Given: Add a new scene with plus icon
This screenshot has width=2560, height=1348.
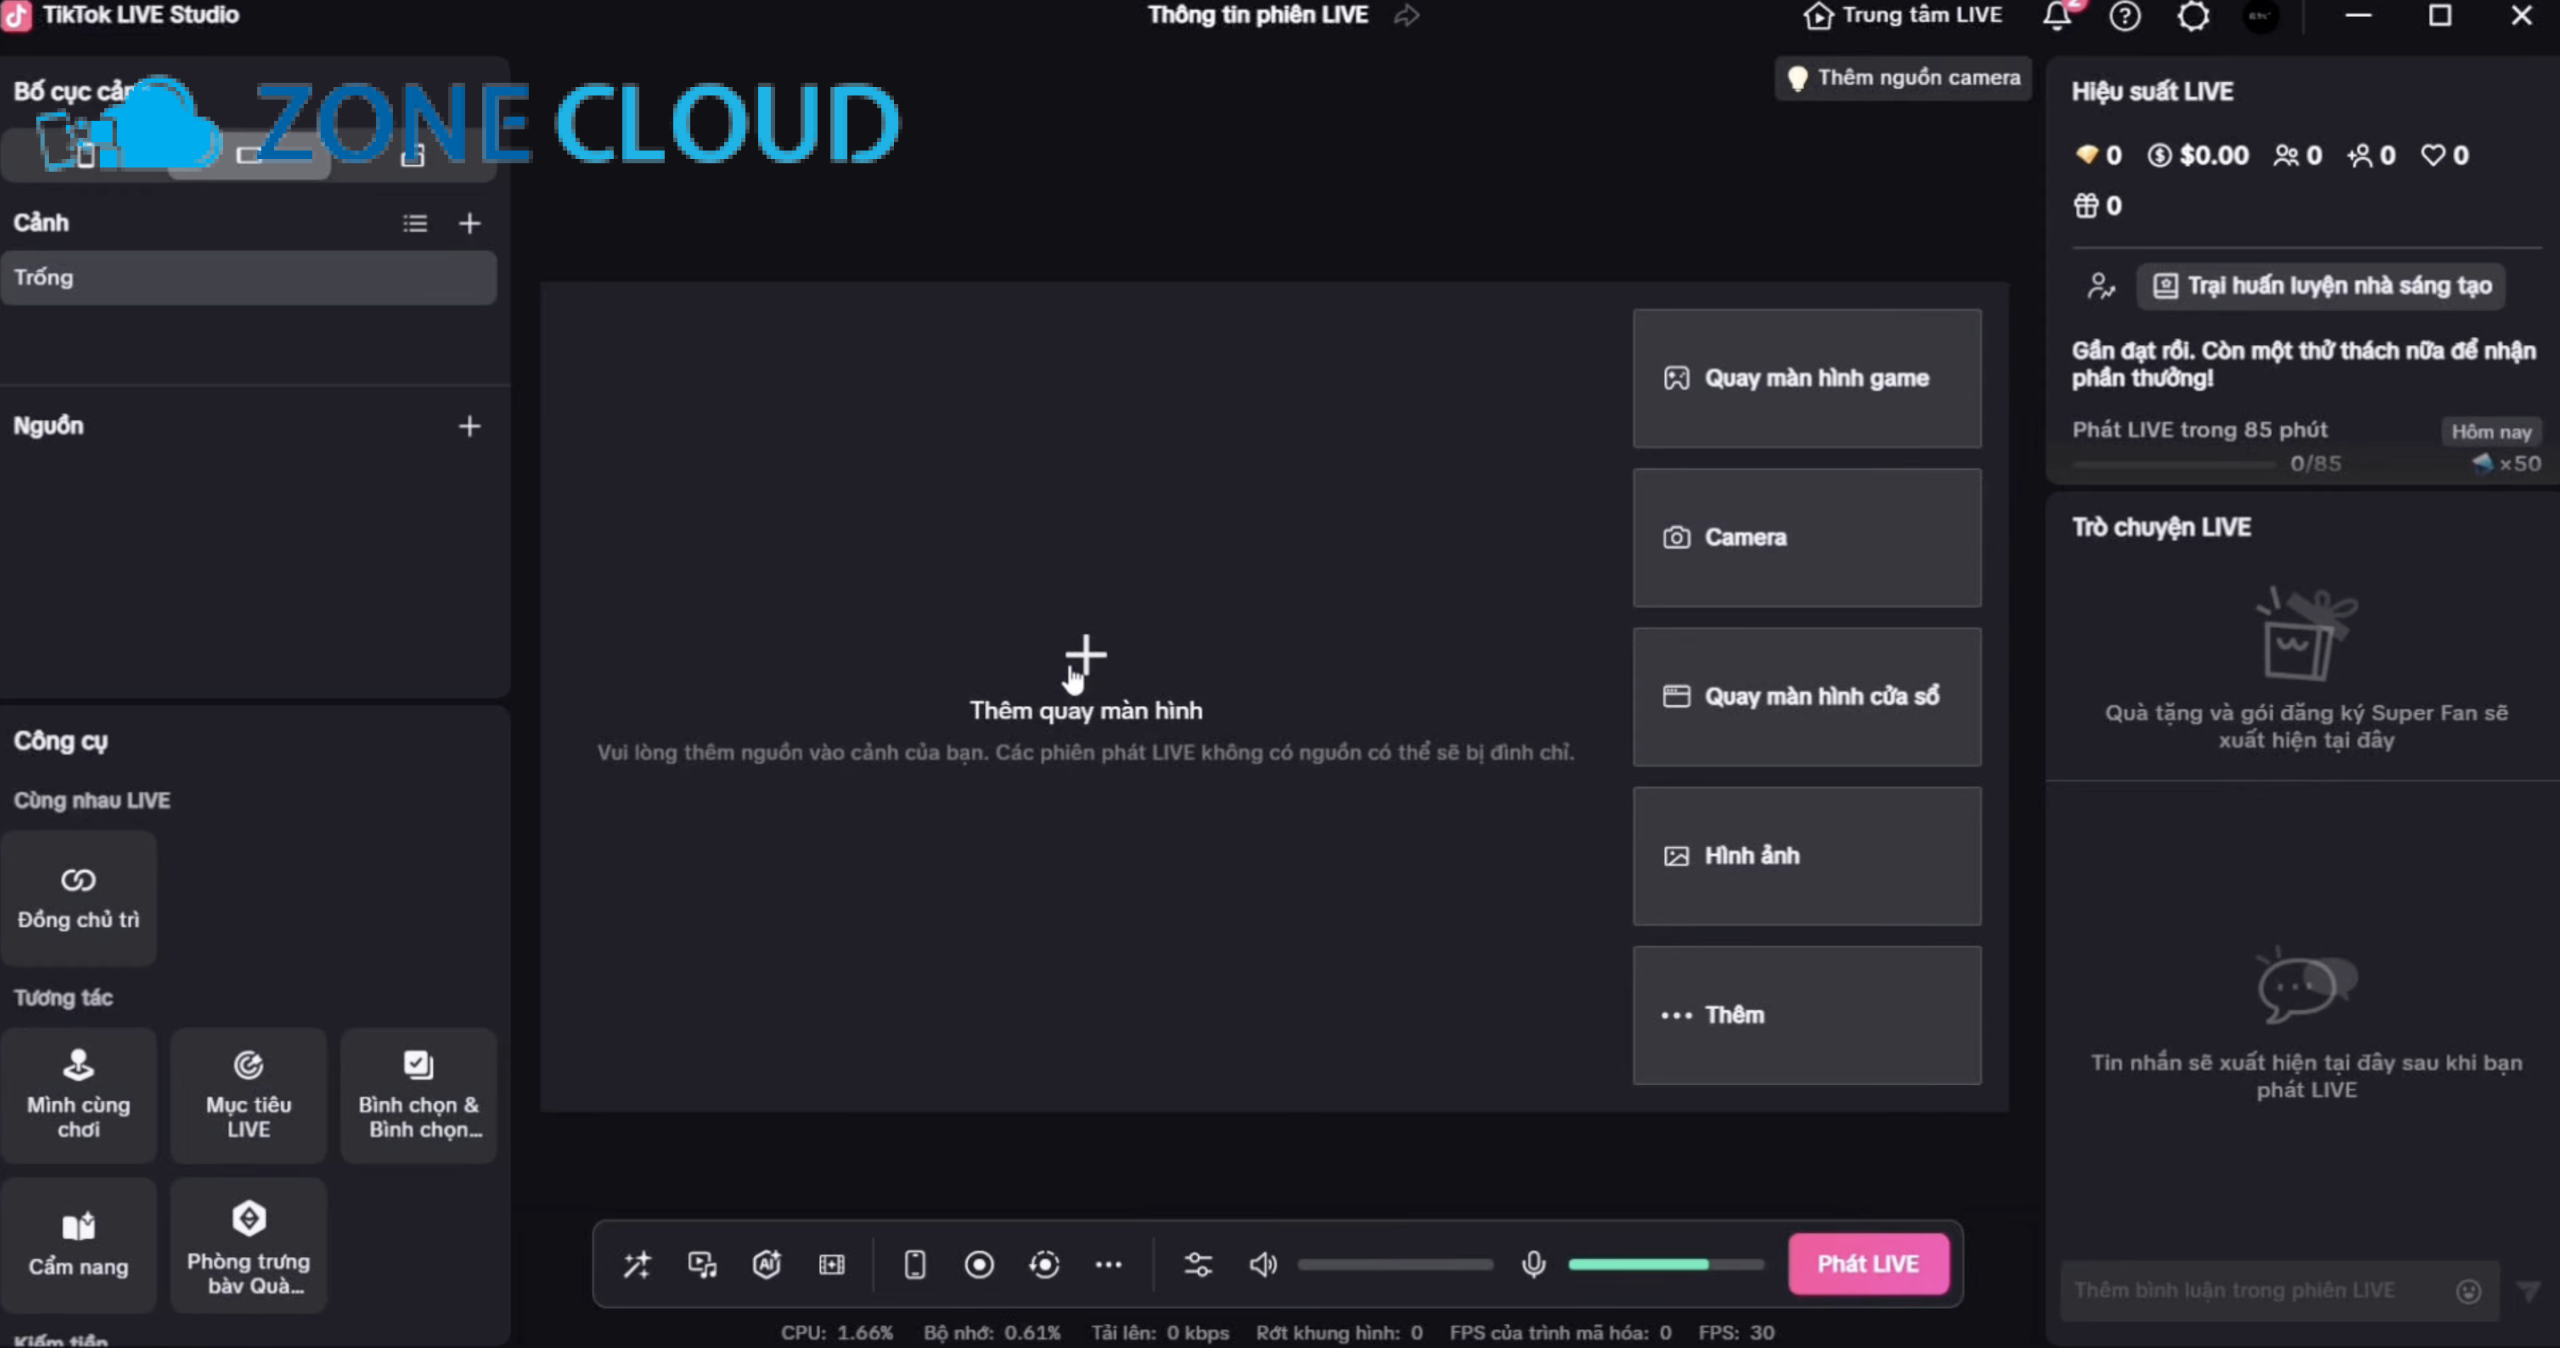Looking at the screenshot, I should pos(469,223).
